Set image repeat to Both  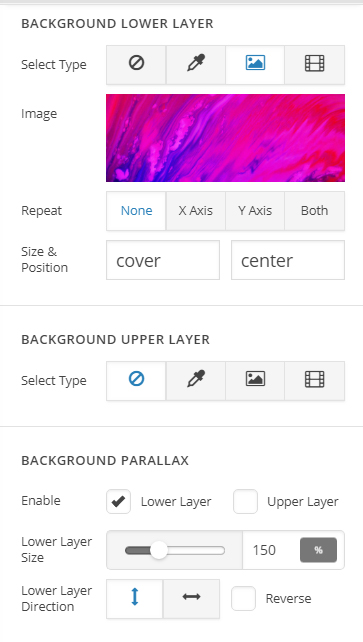(x=314, y=211)
